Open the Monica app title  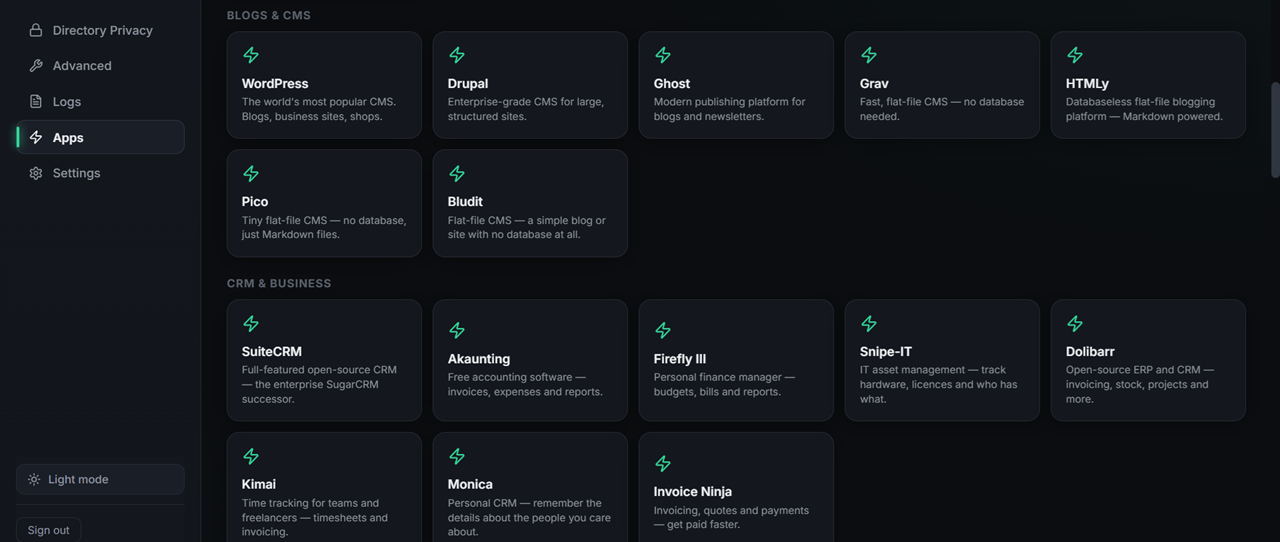click(x=470, y=484)
